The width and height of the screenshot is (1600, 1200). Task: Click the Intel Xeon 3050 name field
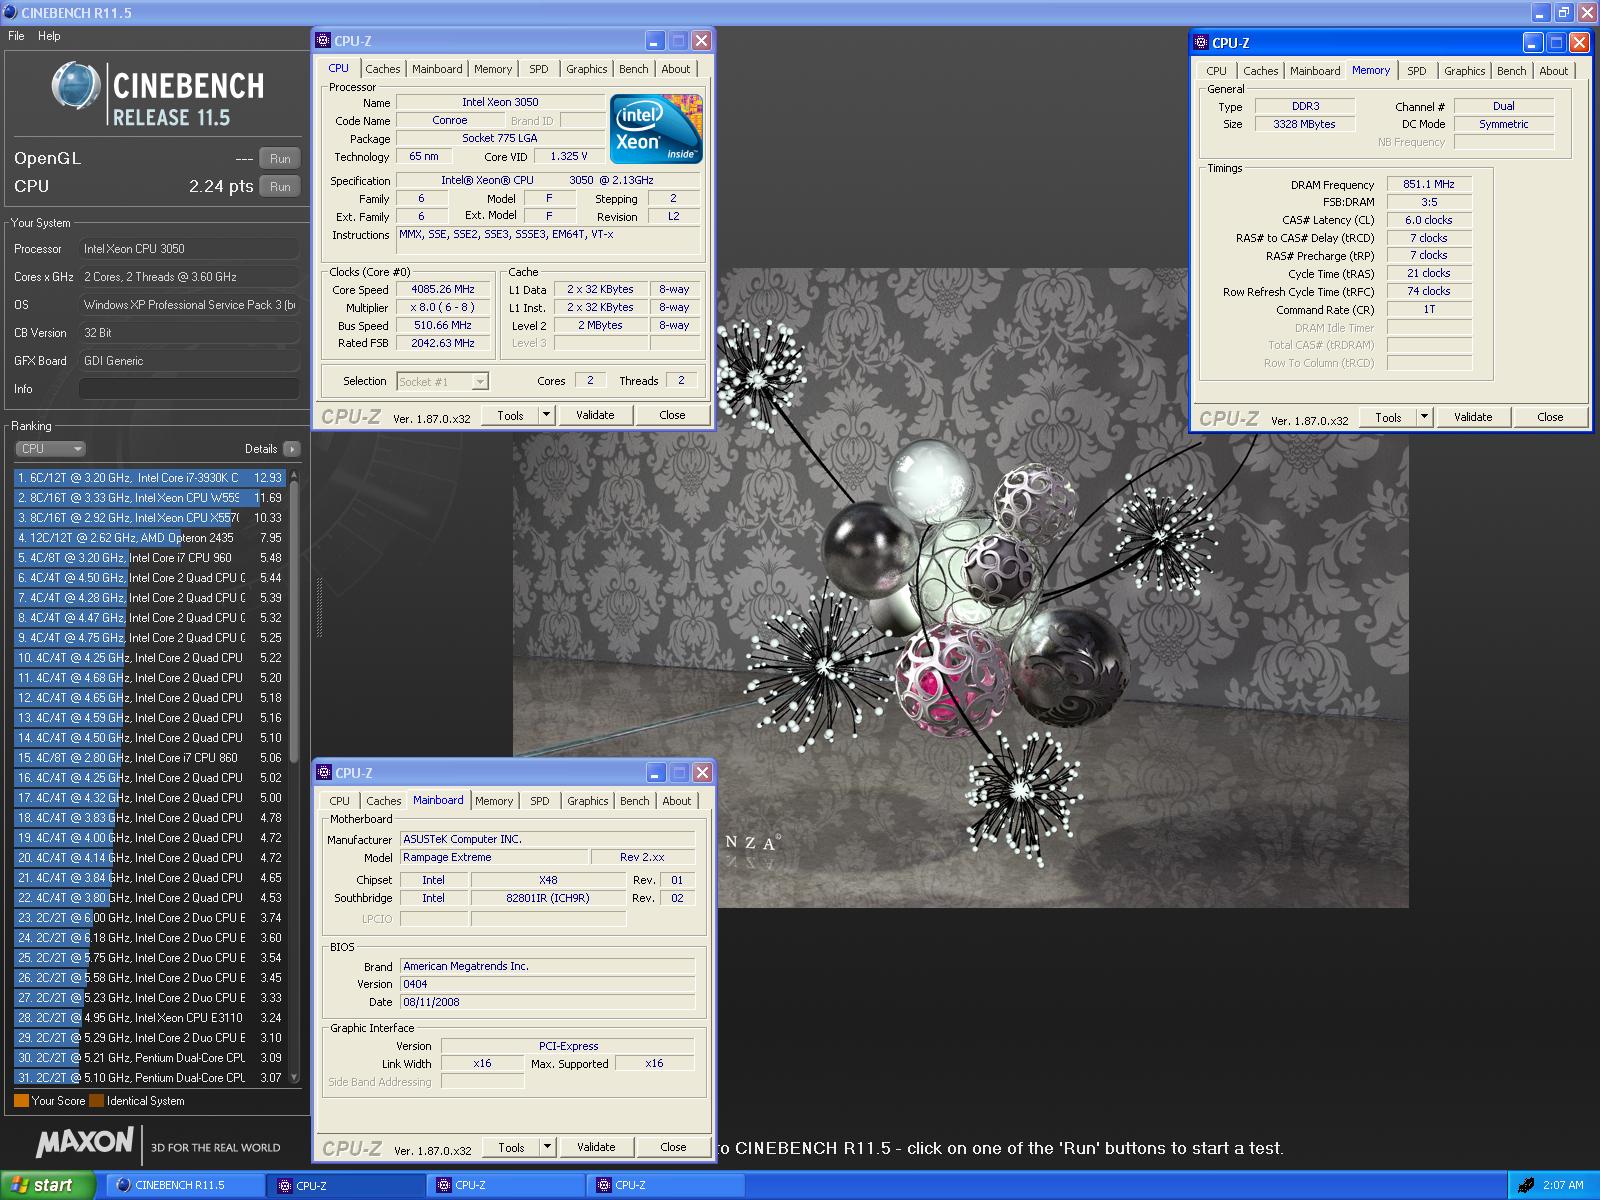click(x=500, y=102)
